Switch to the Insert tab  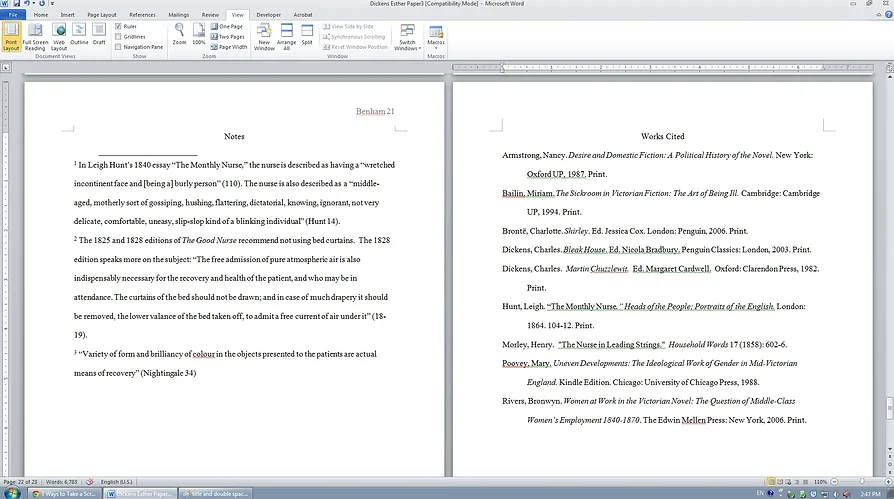click(67, 15)
